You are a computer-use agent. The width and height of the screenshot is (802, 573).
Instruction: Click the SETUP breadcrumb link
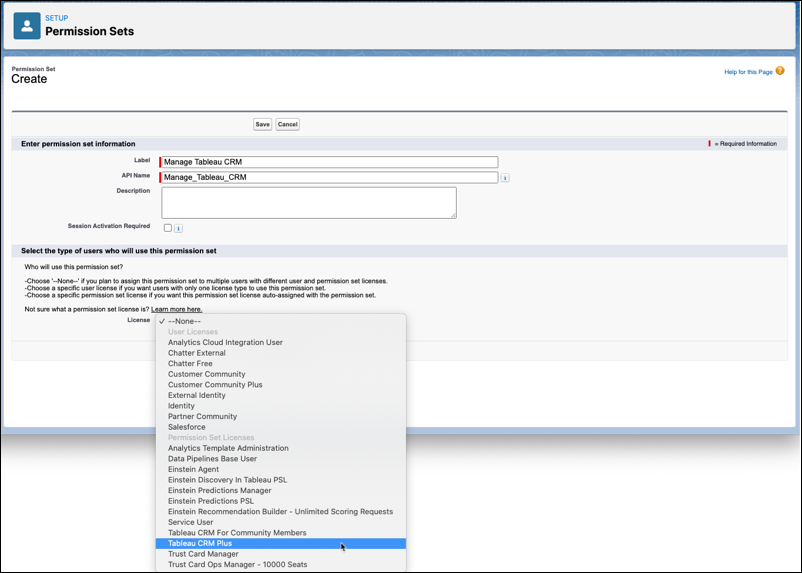[56, 18]
